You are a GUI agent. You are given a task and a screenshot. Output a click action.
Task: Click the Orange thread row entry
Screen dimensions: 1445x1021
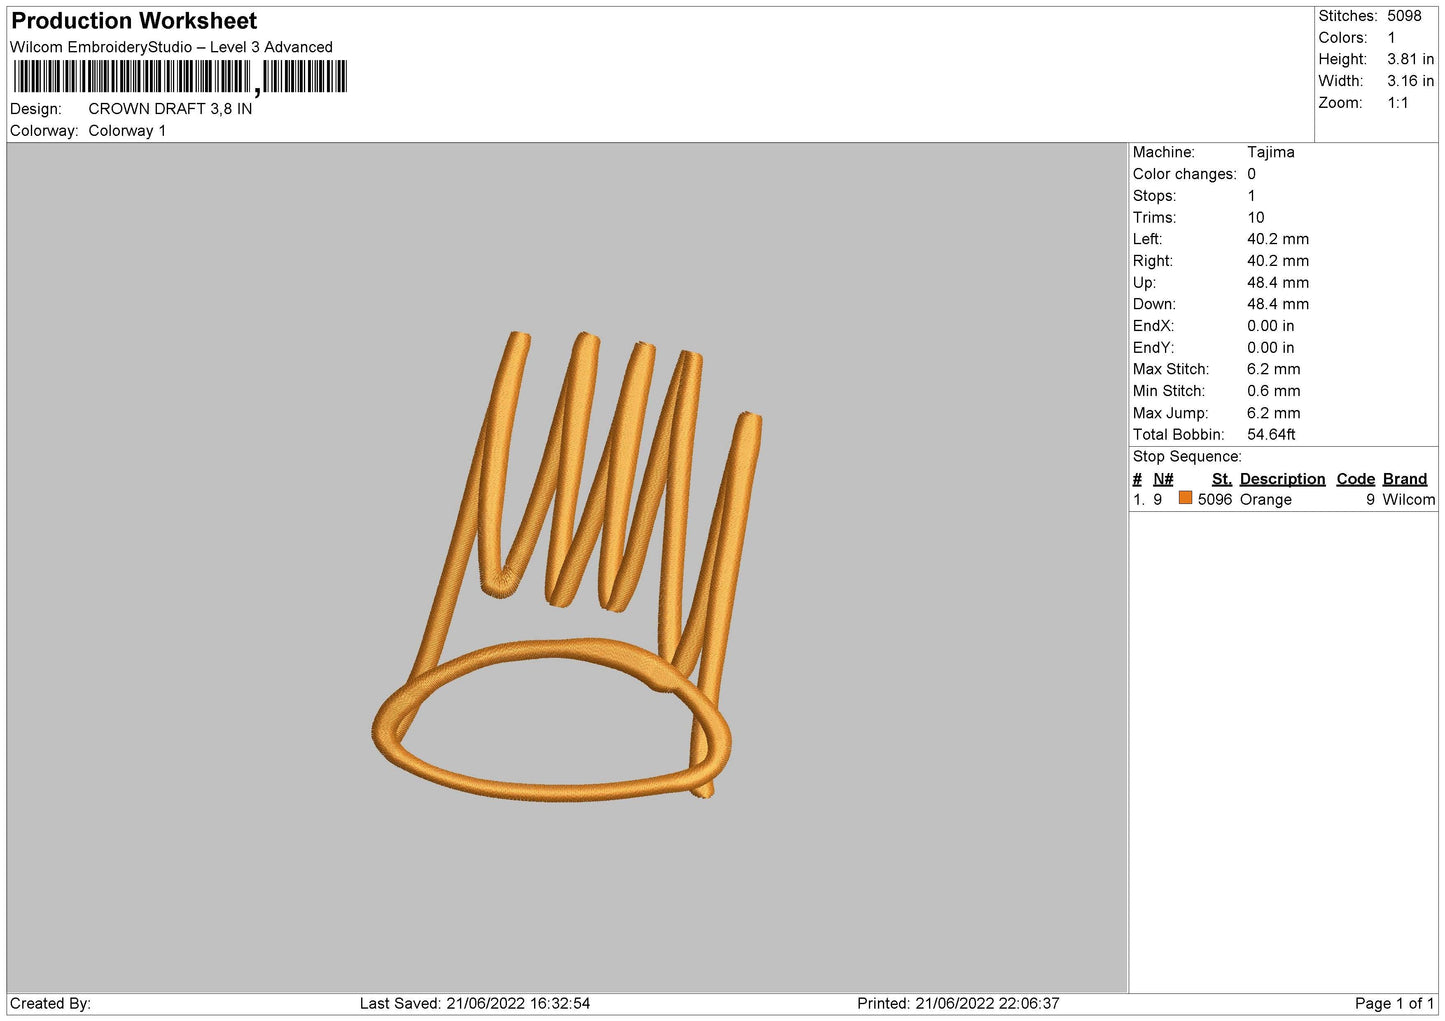click(1284, 499)
